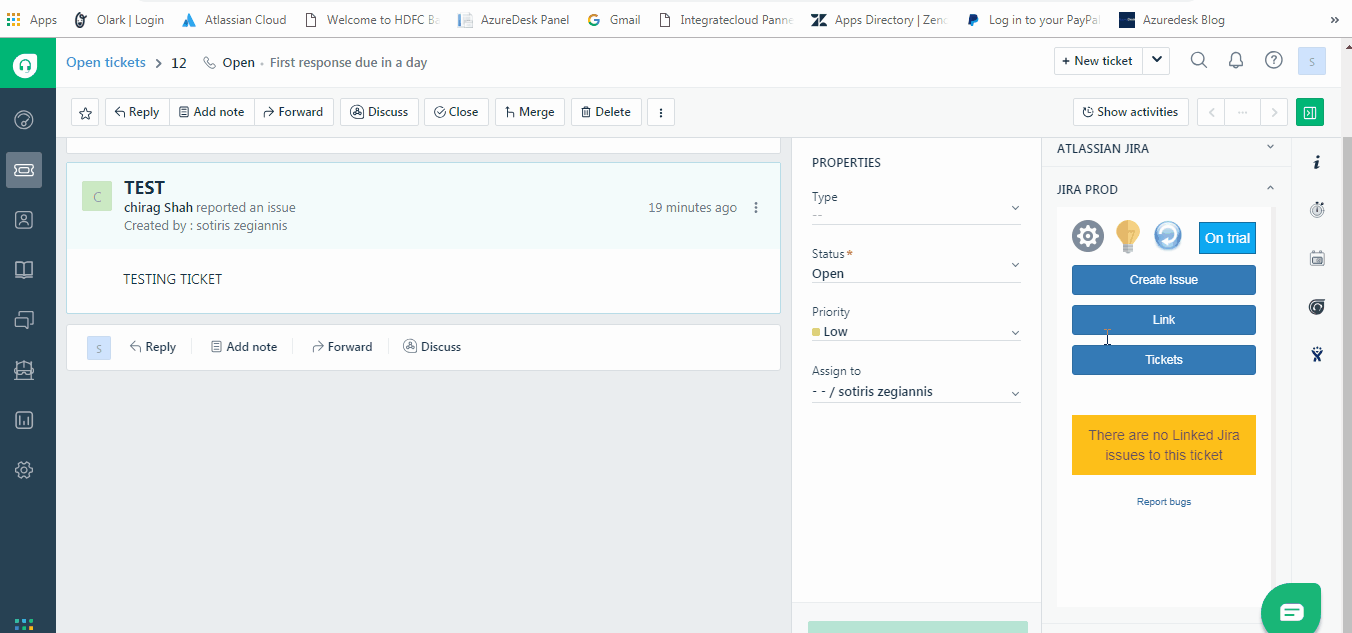Click the Link button in Jira panel
This screenshot has width=1352, height=633.
1164,320
